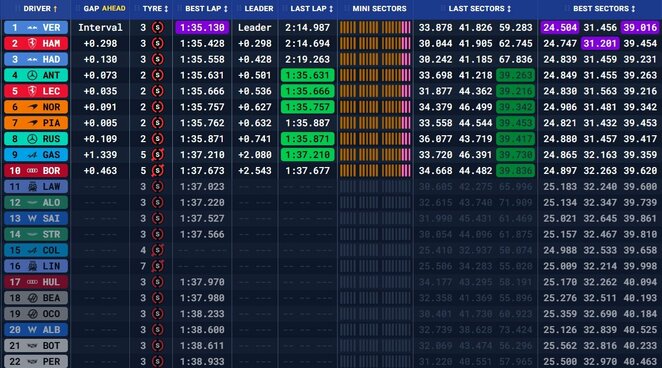Image resolution: width=662 pixels, height=368 pixels.
Task: Sort by the BEST LAP column header
Action: (x=206, y=8)
